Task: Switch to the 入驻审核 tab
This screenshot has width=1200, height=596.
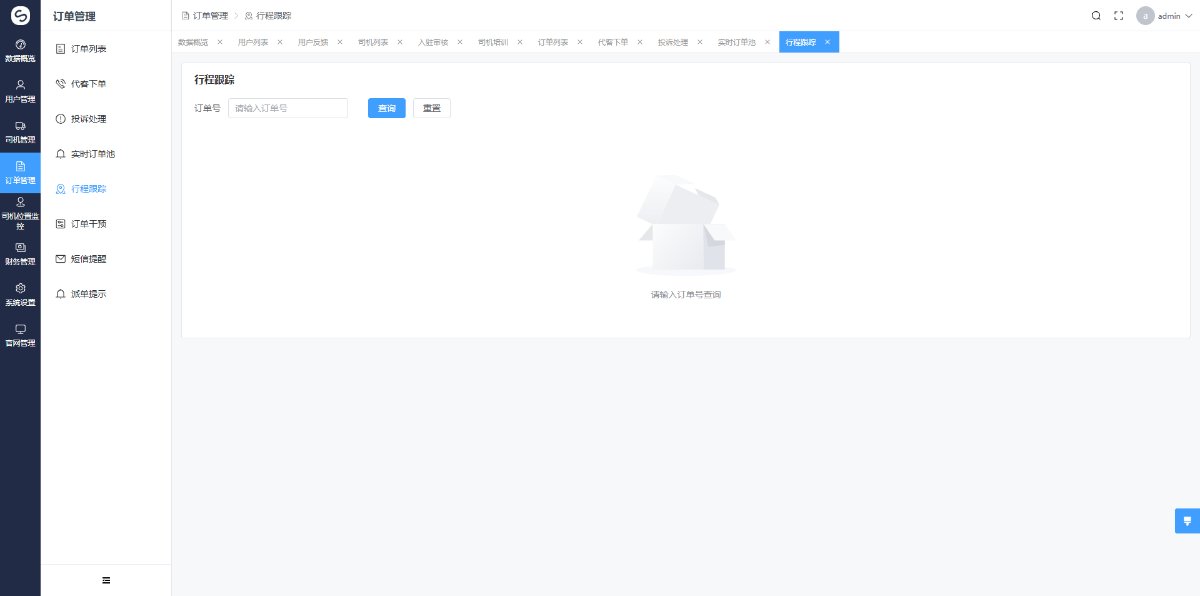Action: [x=433, y=42]
